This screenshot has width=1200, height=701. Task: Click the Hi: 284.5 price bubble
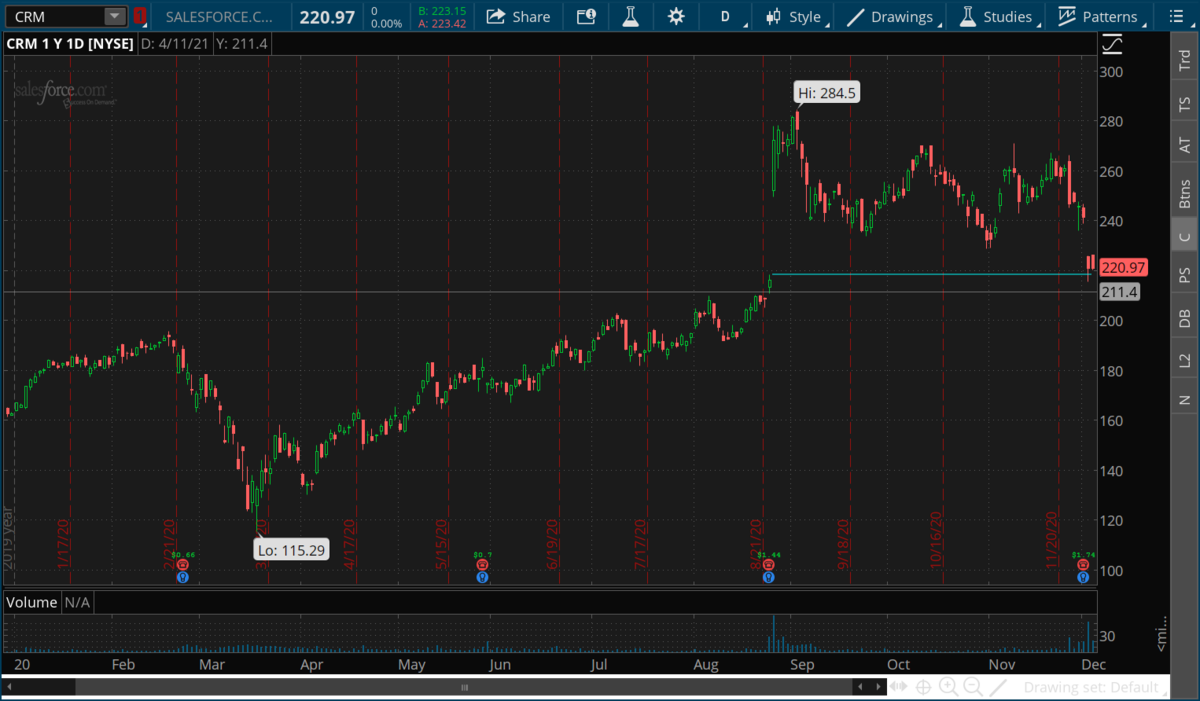coord(827,93)
